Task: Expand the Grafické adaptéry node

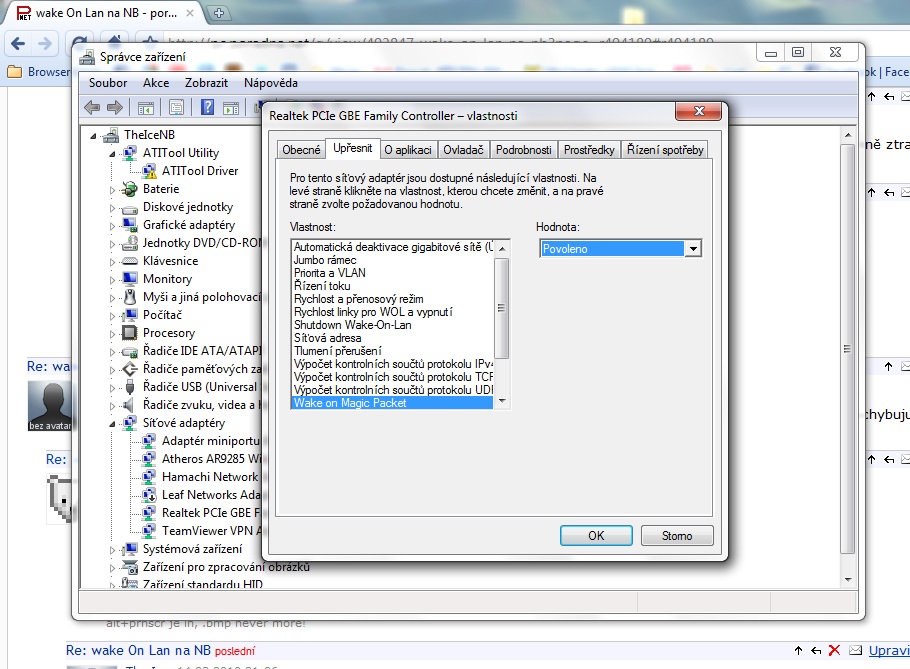Action: [113, 226]
